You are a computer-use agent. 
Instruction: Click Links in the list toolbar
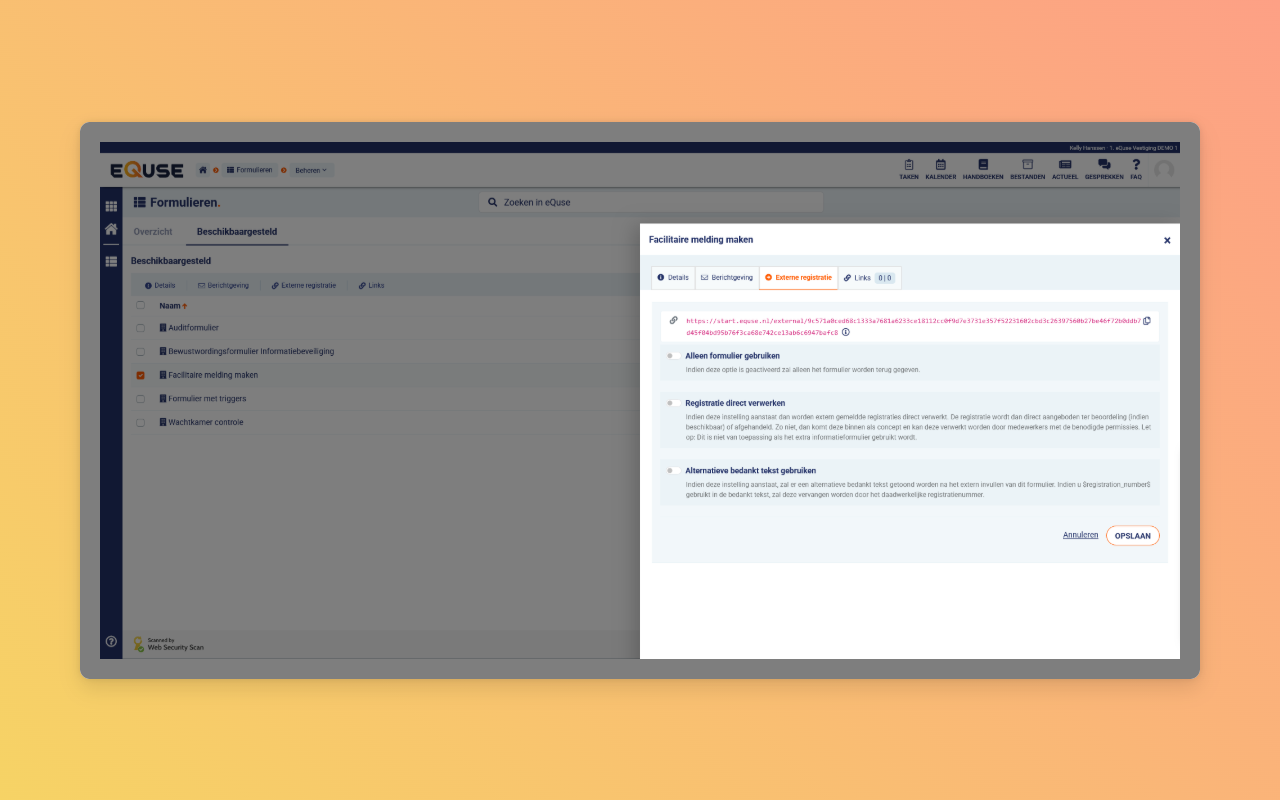371,286
